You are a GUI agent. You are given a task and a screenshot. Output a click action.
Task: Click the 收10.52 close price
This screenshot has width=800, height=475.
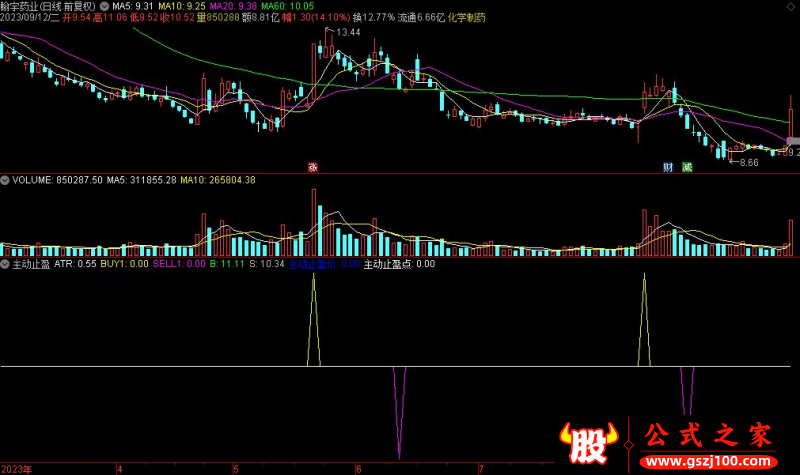click(x=178, y=17)
